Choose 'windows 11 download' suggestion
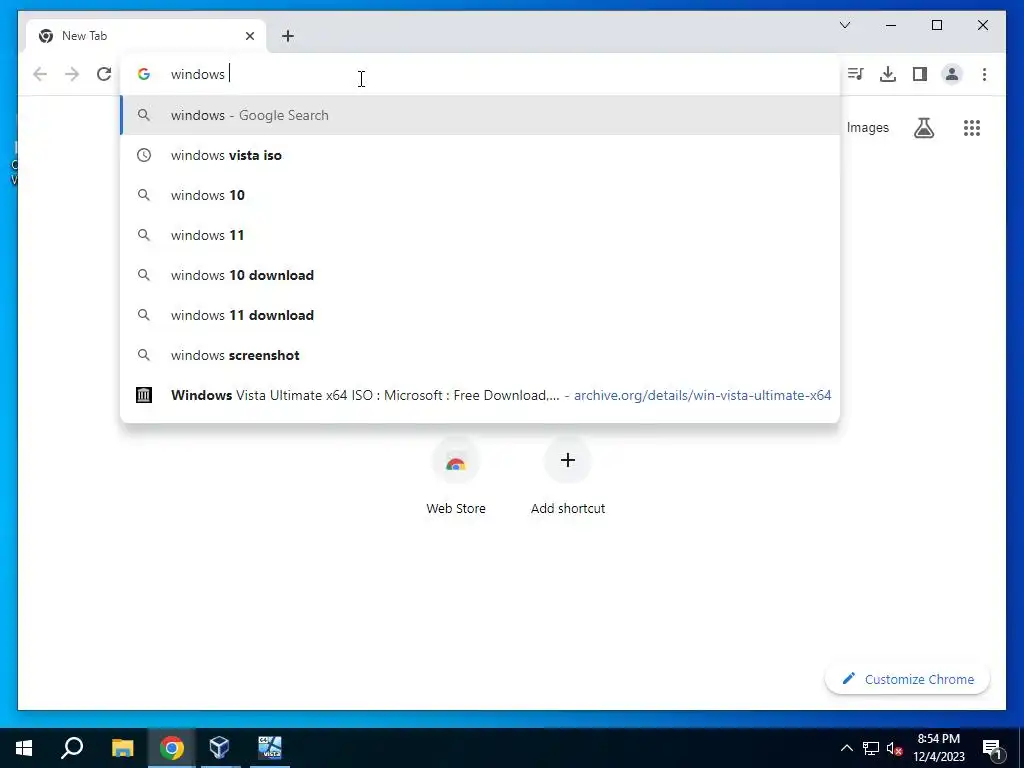The image size is (1024, 768). (x=480, y=315)
